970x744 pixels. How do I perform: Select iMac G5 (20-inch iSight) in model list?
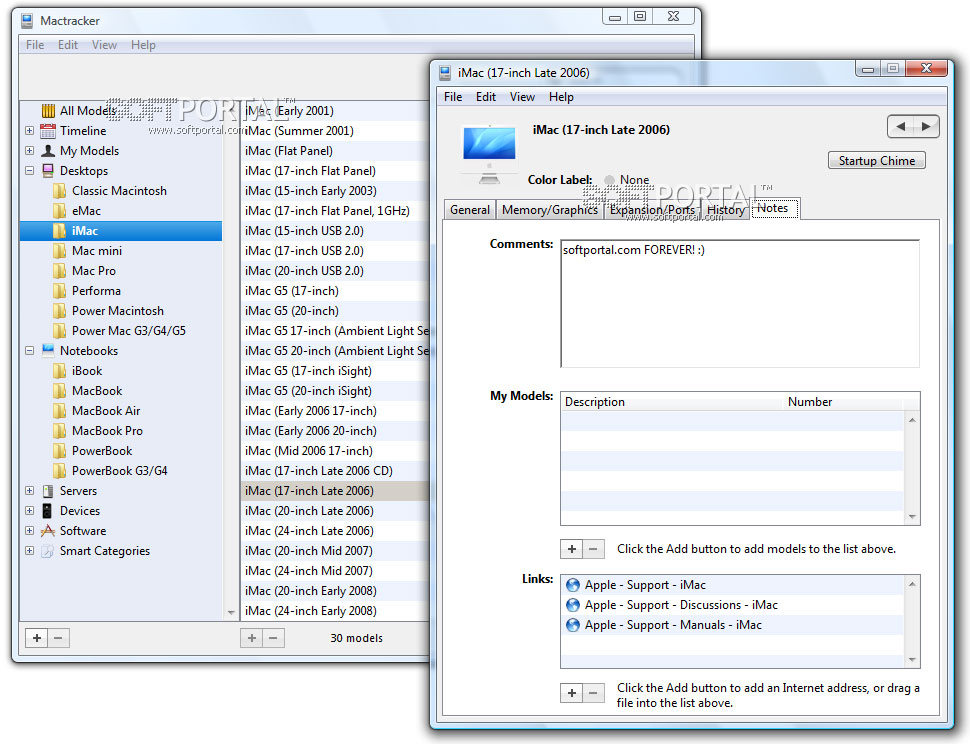point(334,391)
